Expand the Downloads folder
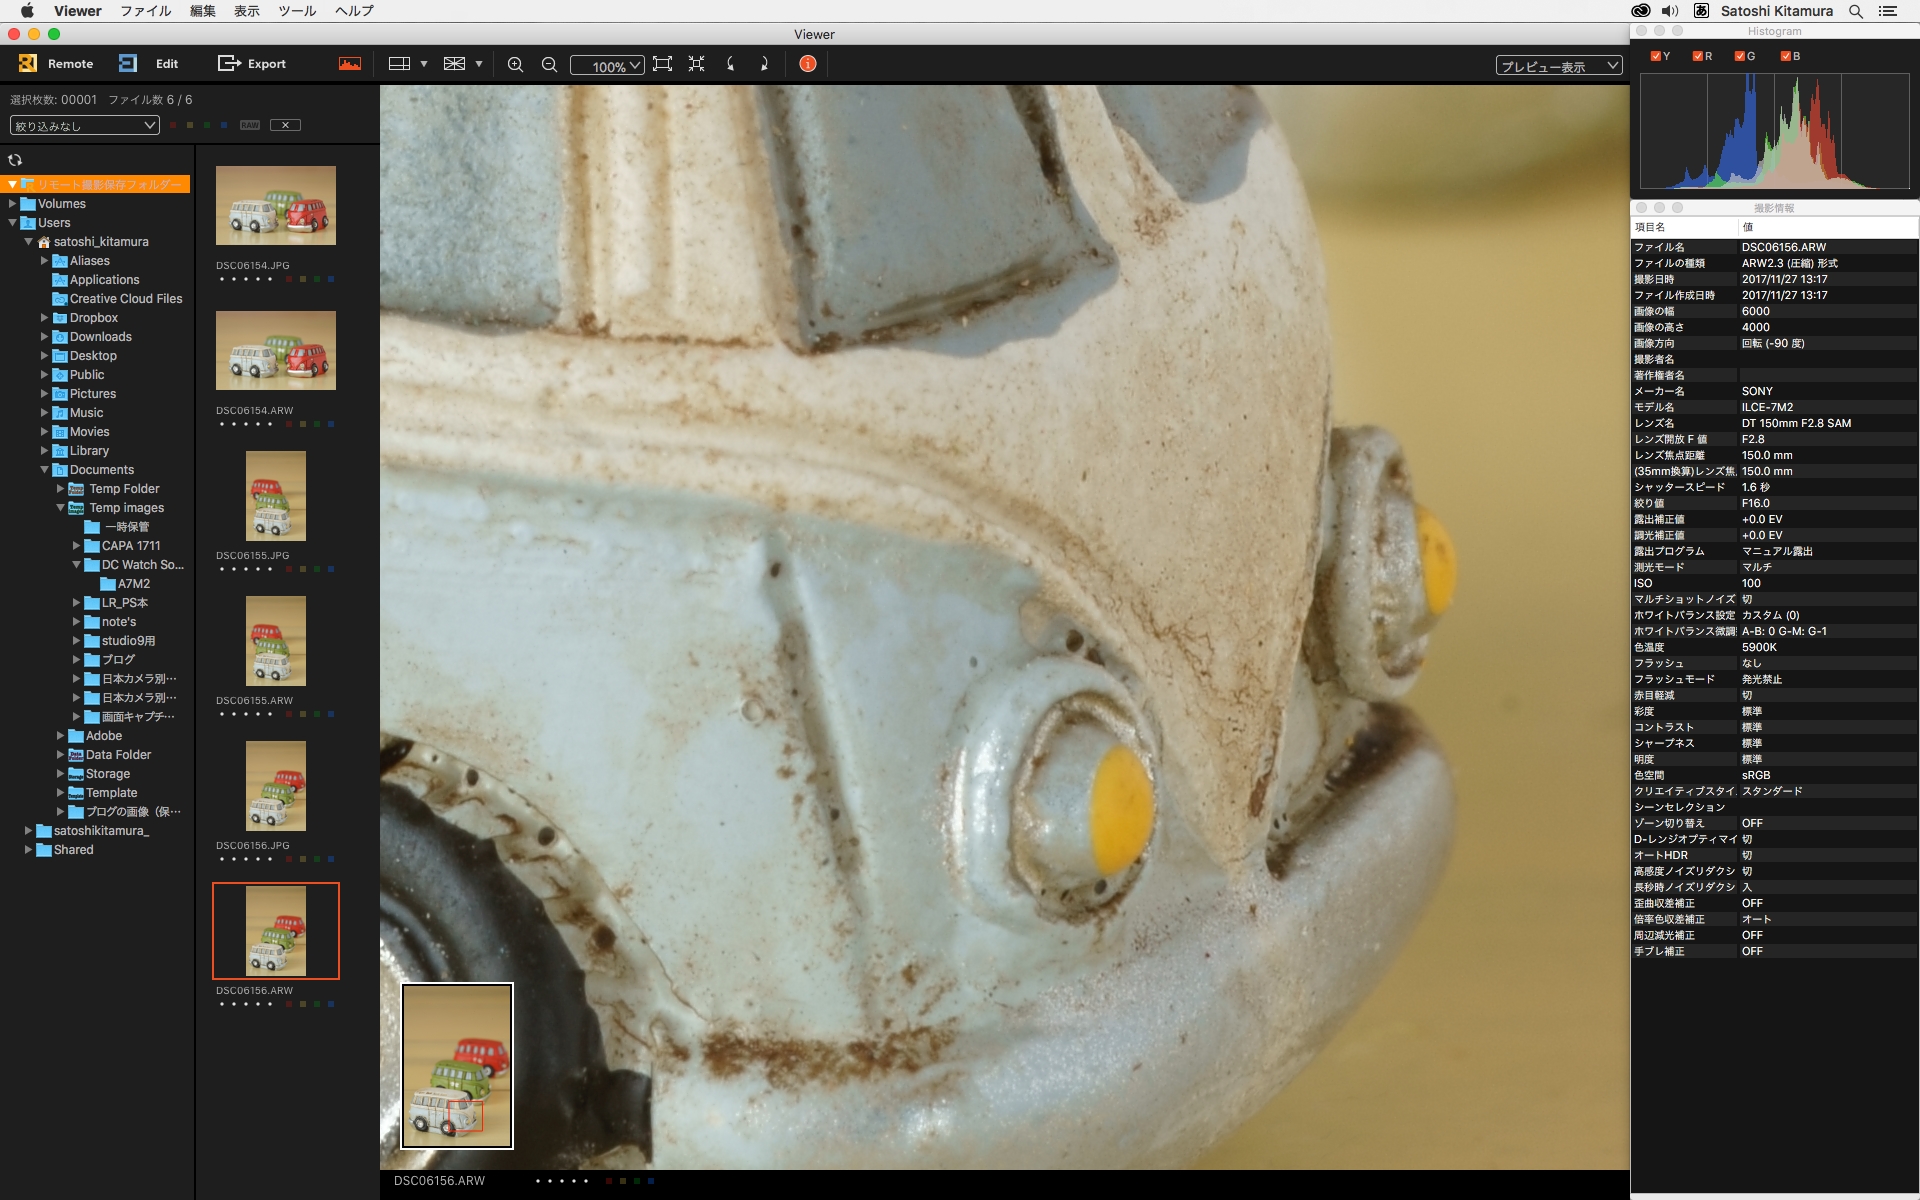1920x1200 pixels. click(x=44, y=337)
